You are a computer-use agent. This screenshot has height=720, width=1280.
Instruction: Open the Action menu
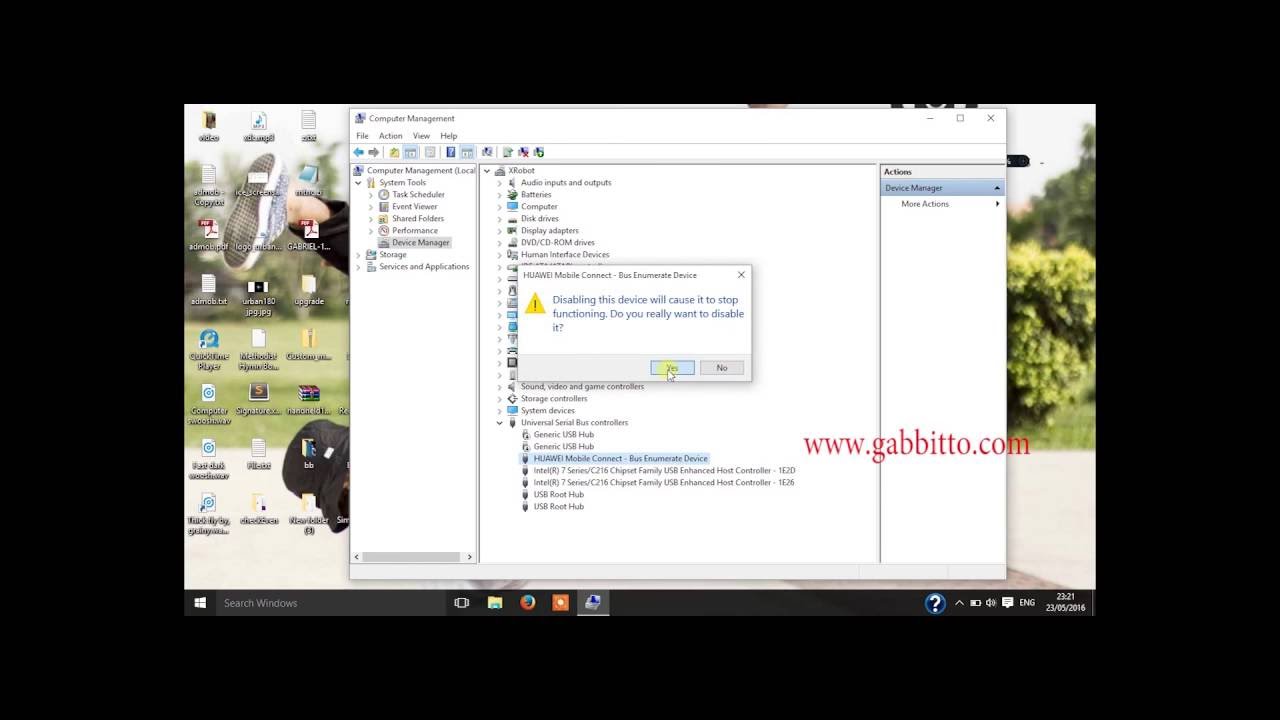(x=390, y=136)
